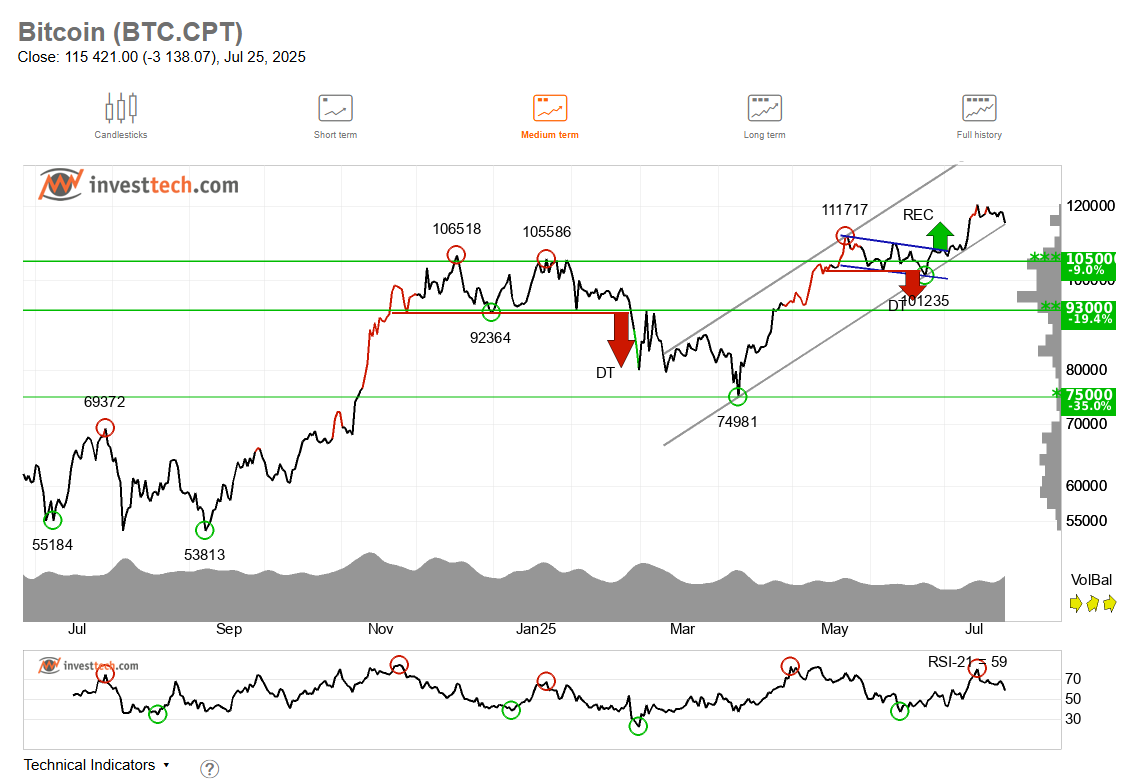
Task: Click the VolBal label
Action: pos(1091,580)
